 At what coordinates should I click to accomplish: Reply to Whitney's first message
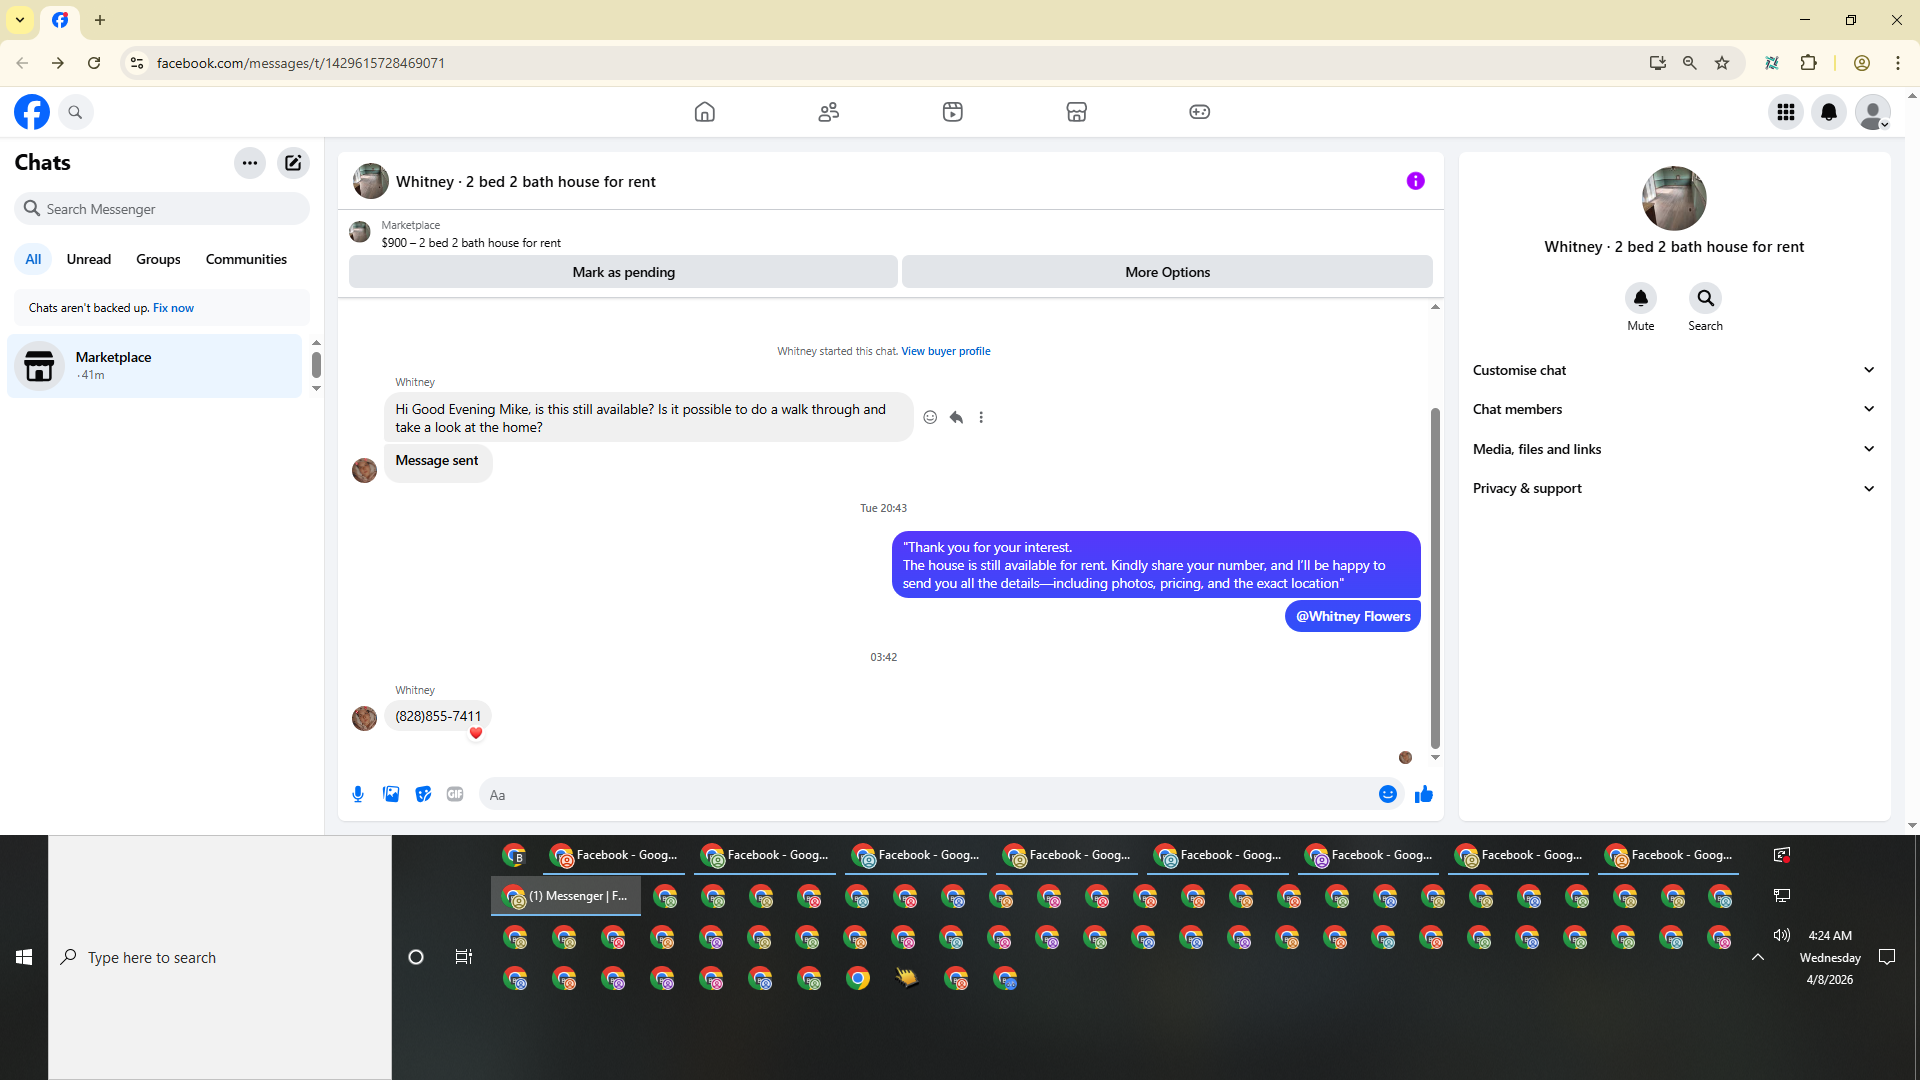(x=956, y=418)
